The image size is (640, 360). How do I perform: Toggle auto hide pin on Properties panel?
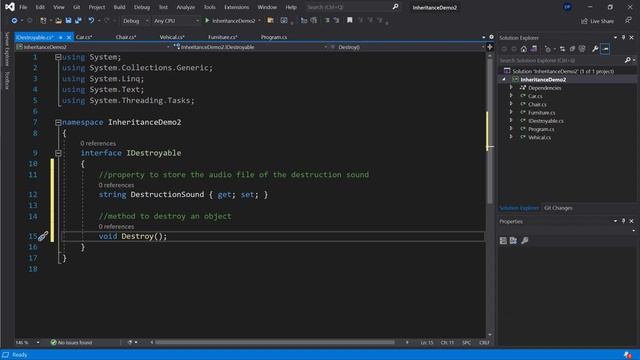[623, 221]
